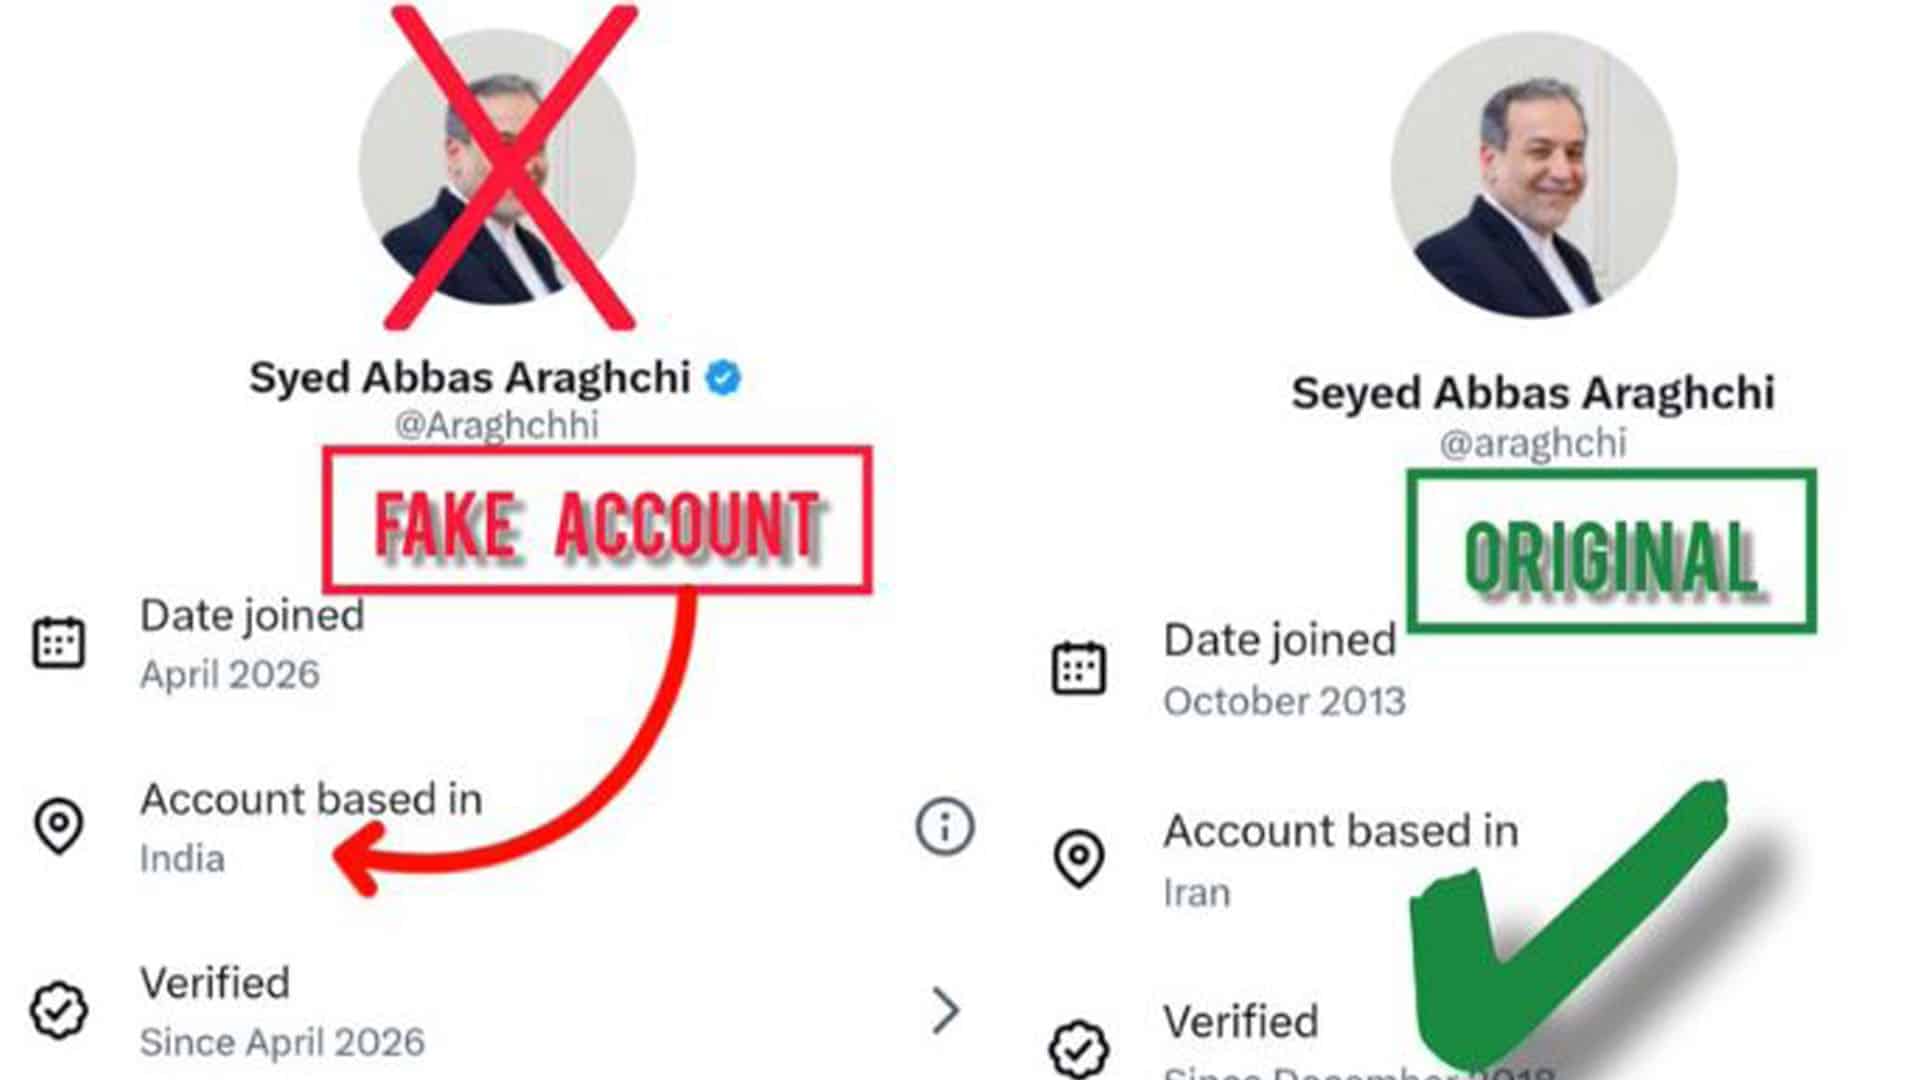
Task: Click the @Araghchhi handle
Action: coord(497,425)
